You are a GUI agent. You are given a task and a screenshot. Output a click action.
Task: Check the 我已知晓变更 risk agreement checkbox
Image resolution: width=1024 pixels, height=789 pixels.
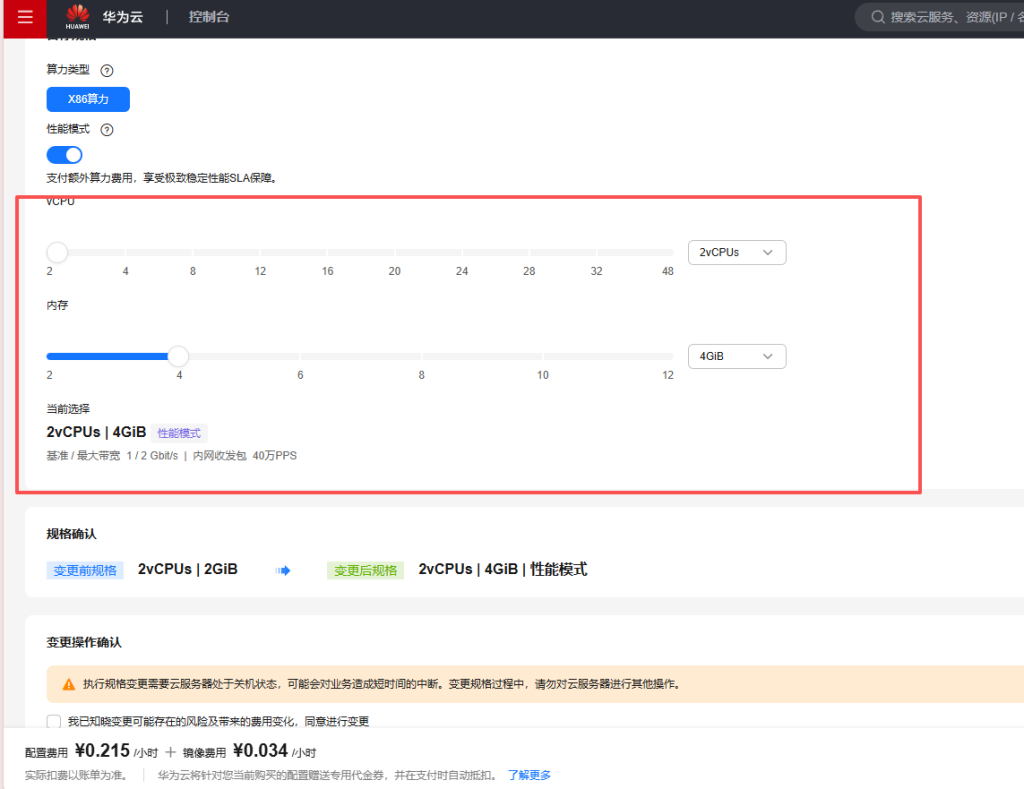tap(54, 721)
